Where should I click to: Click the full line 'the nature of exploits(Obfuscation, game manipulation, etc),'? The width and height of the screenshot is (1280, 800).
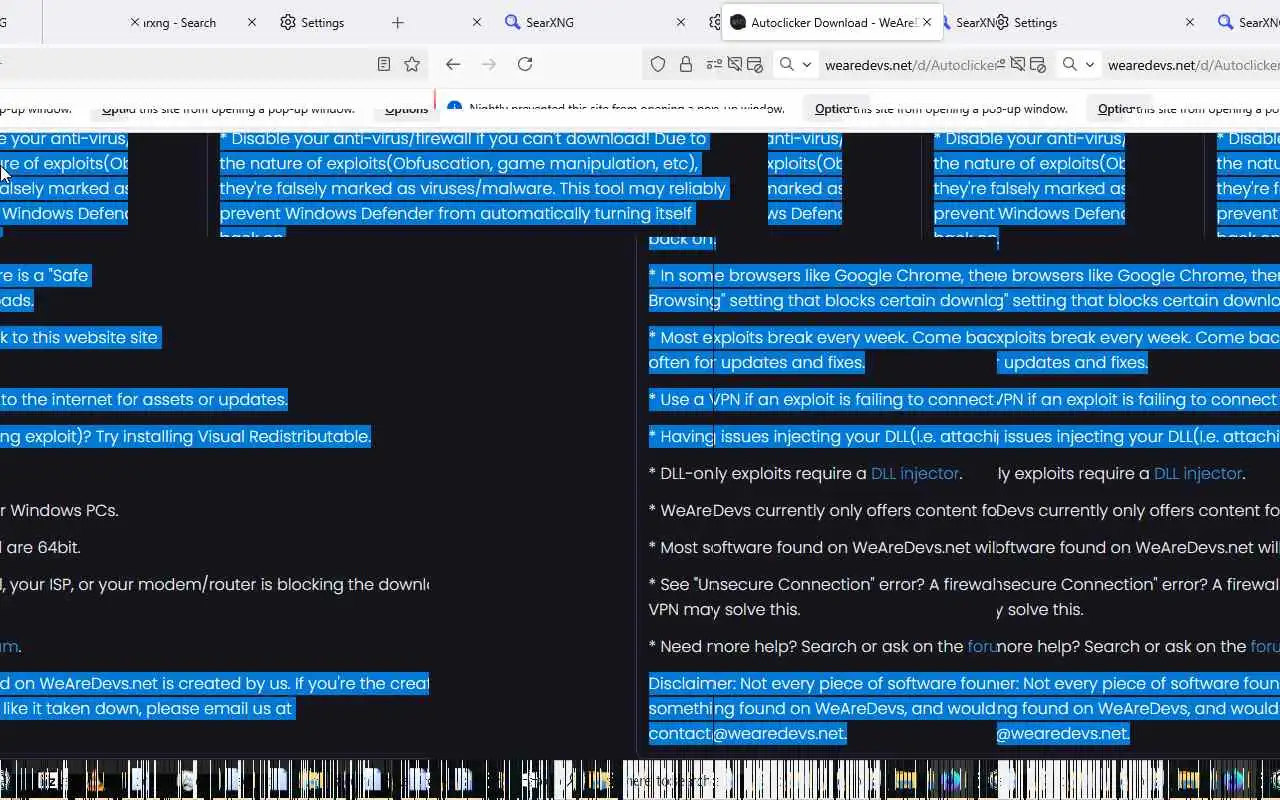pos(459,163)
